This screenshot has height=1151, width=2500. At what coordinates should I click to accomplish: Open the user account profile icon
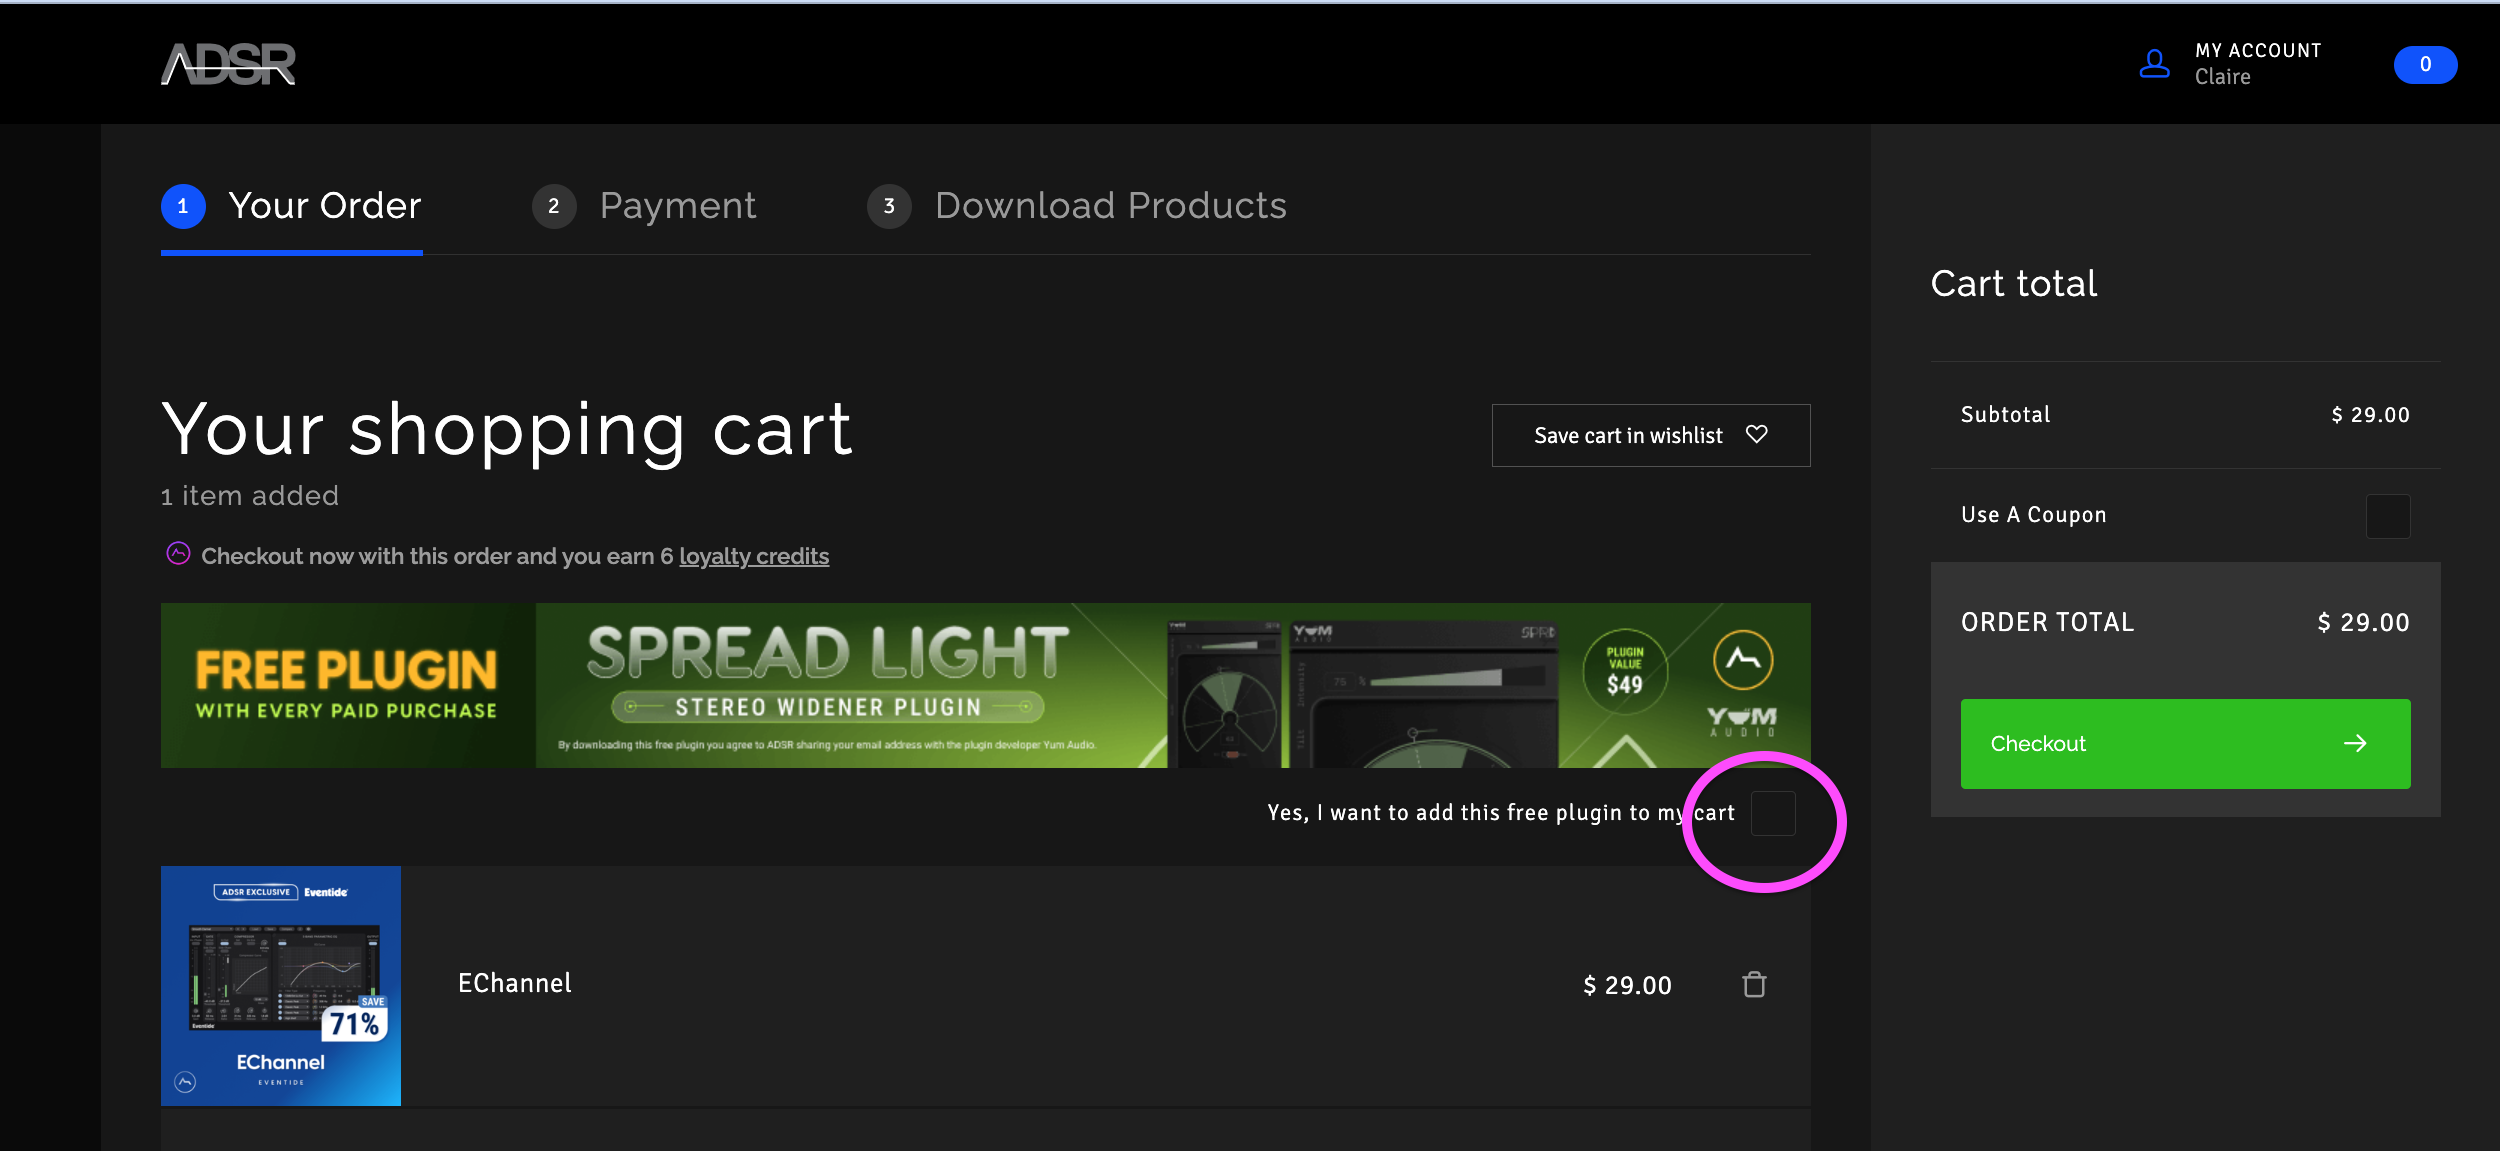(2154, 64)
